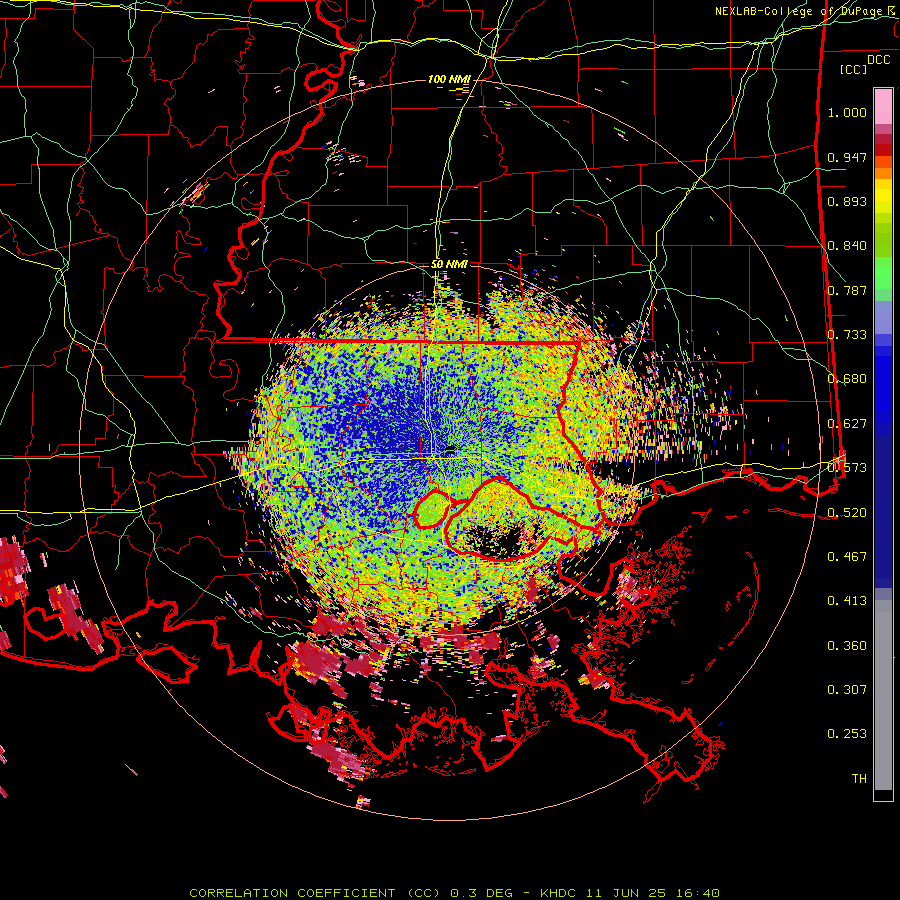Click the 0.573 legend value
Viewport: 900px width, 900px height.
click(847, 468)
